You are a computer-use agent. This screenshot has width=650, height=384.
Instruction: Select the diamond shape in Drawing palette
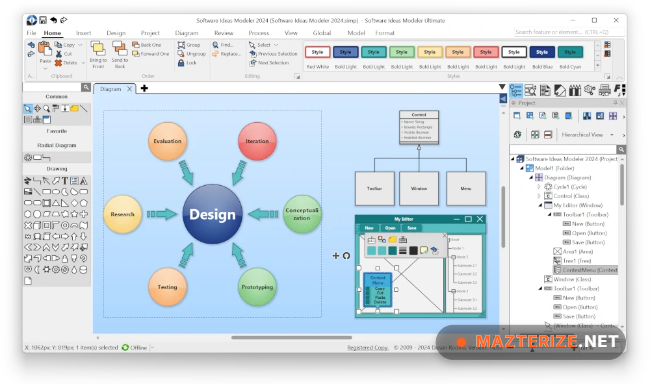74,203
